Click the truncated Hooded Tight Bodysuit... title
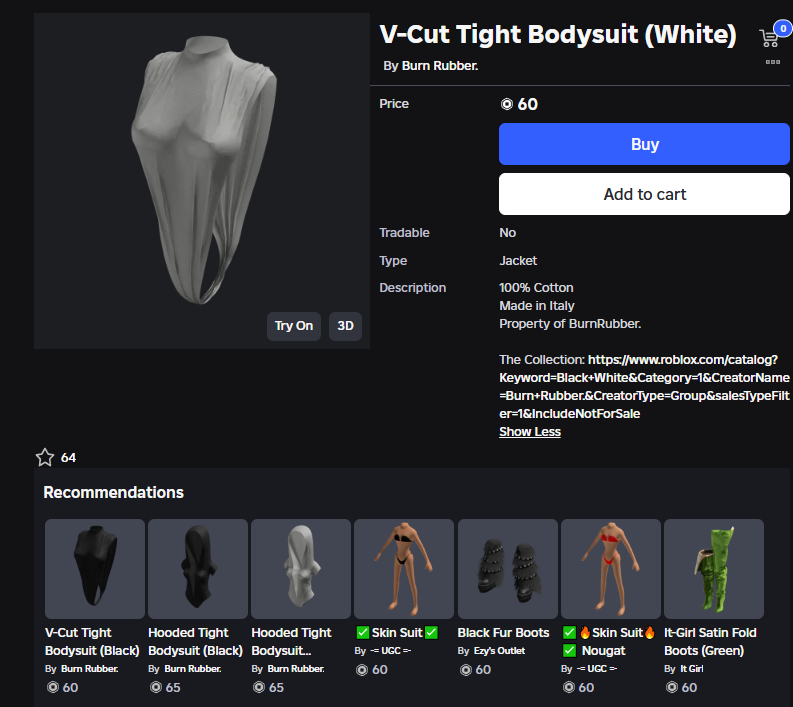 (291, 641)
